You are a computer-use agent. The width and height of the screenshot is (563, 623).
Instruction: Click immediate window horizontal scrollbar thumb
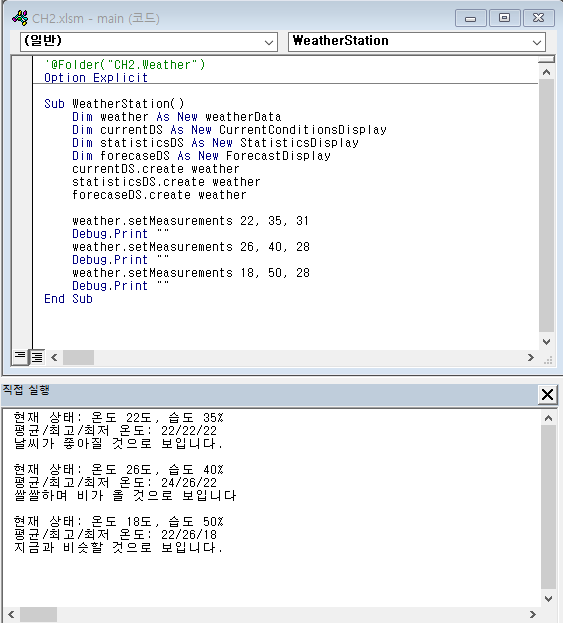coord(39,615)
